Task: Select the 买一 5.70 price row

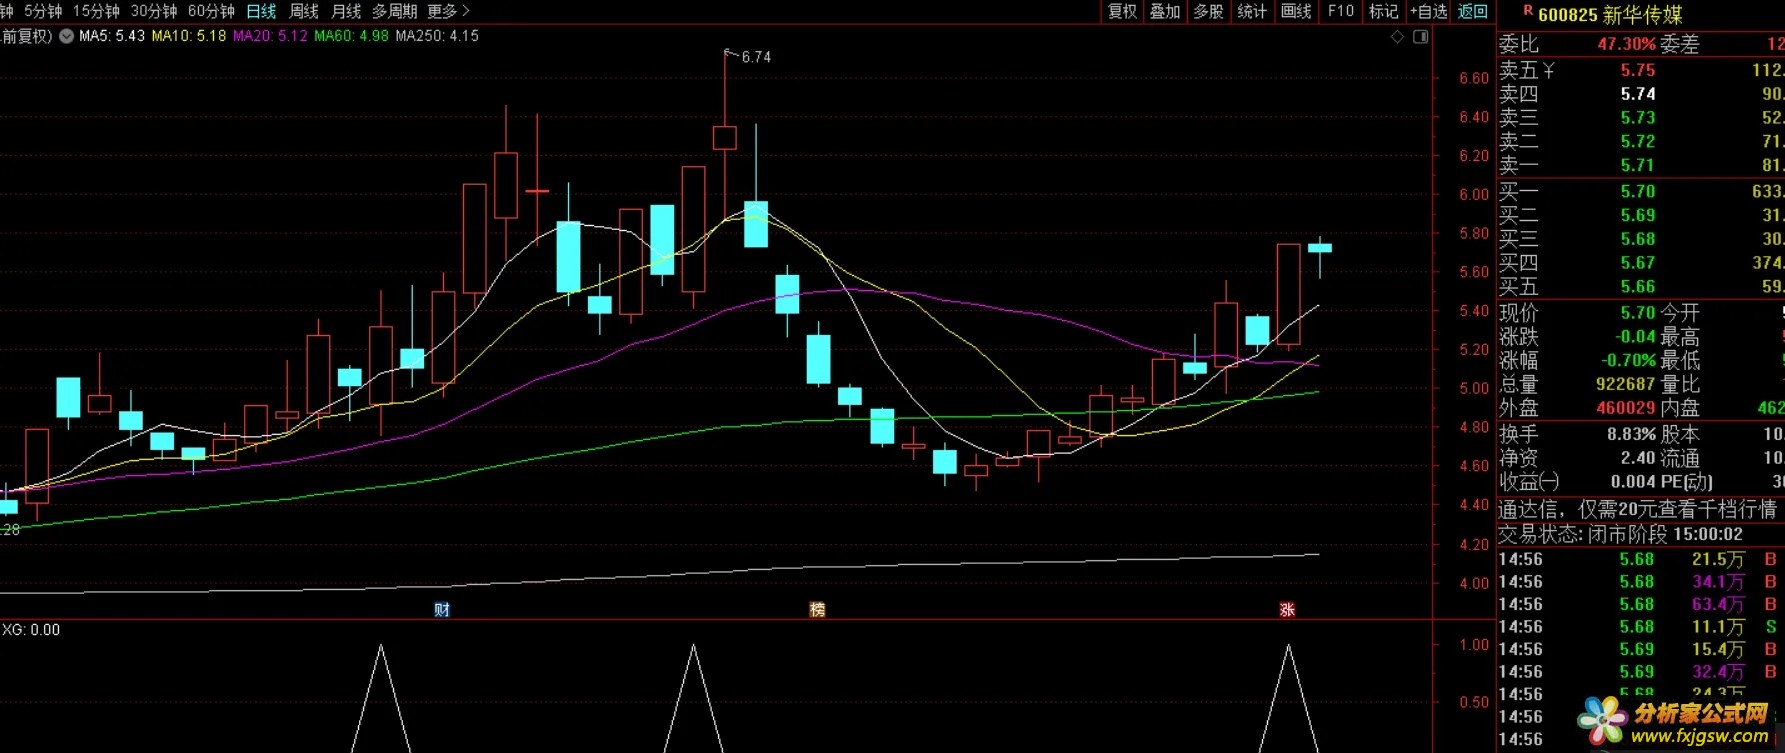Action: [1640, 191]
